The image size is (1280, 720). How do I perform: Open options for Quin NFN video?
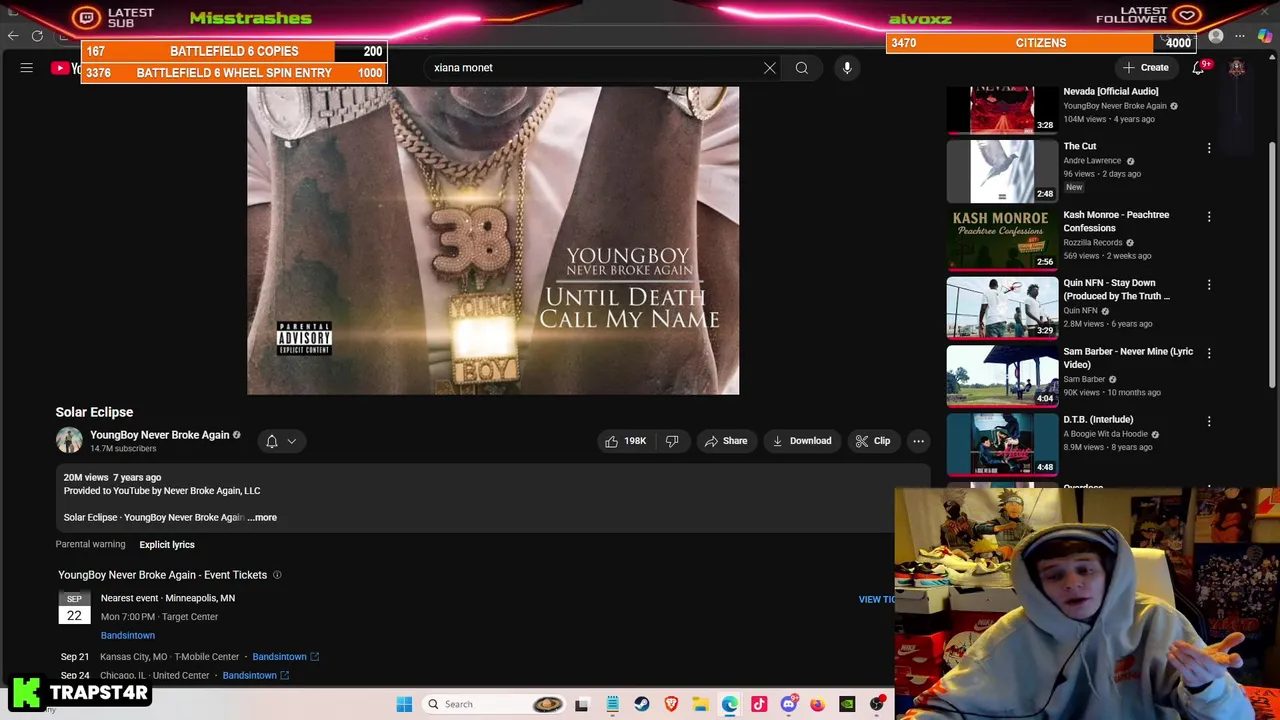1209,285
